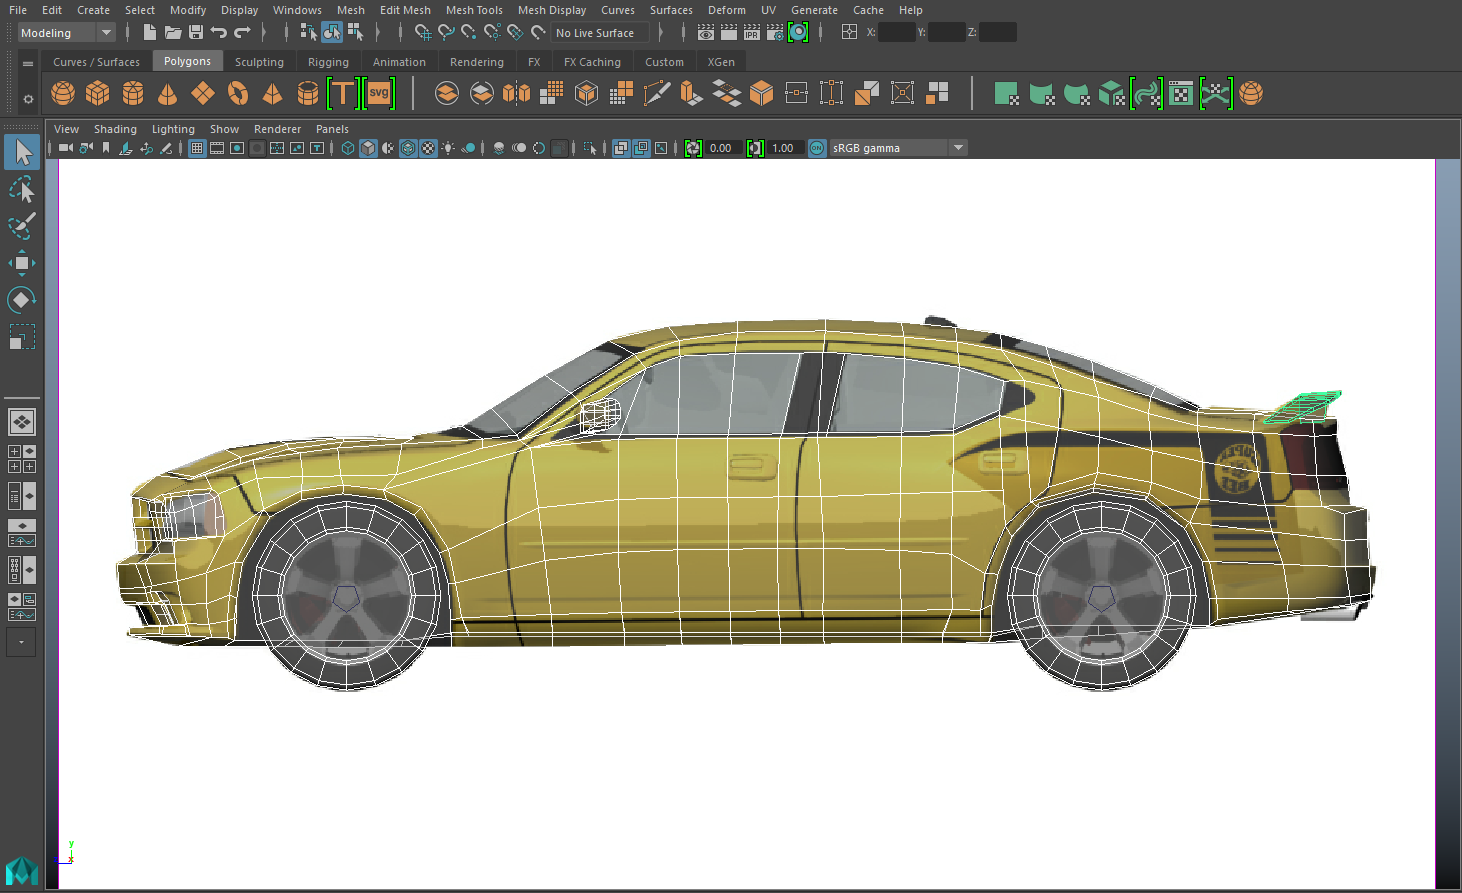
Task: Toggle textured display checker button
Action: [428, 148]
